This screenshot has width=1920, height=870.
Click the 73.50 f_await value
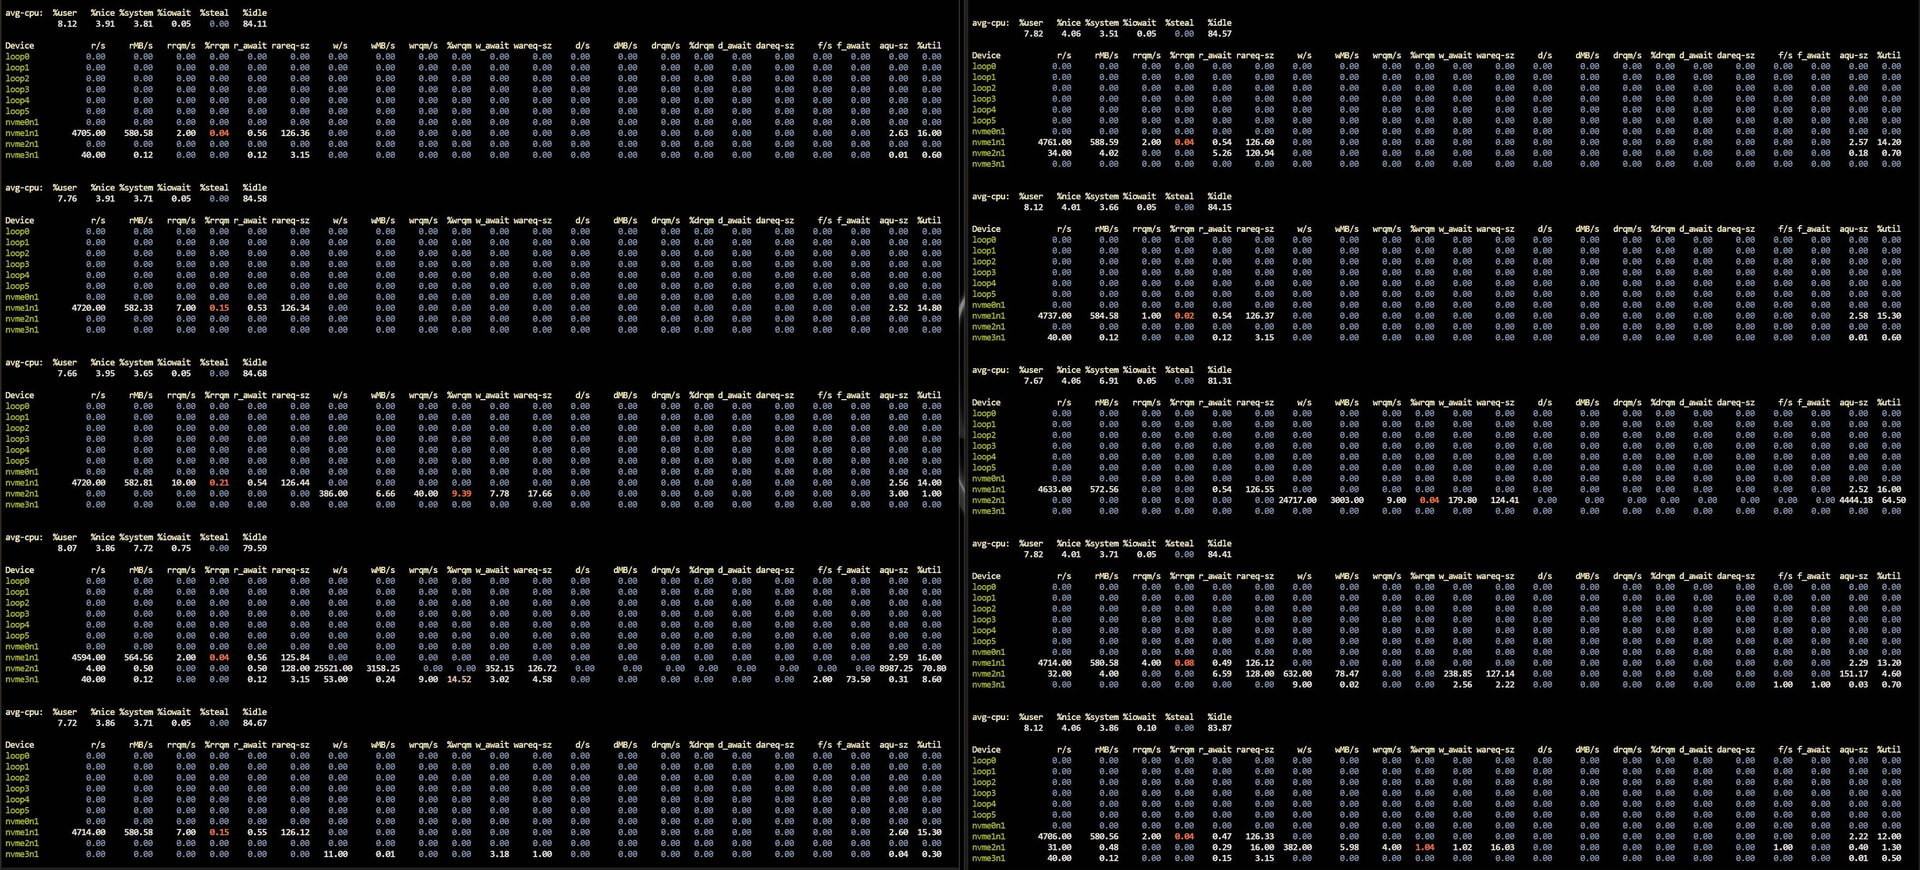coord(857,680)
